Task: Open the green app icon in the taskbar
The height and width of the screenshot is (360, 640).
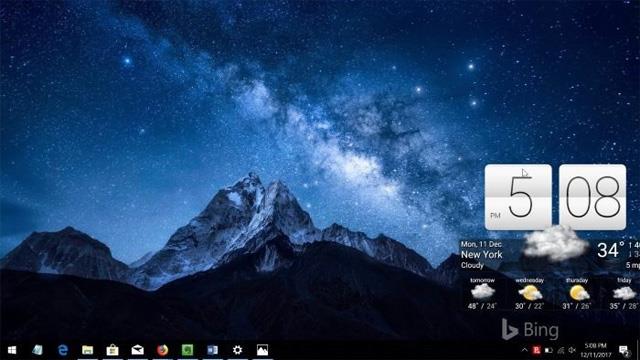Action: tap(187, 350)
